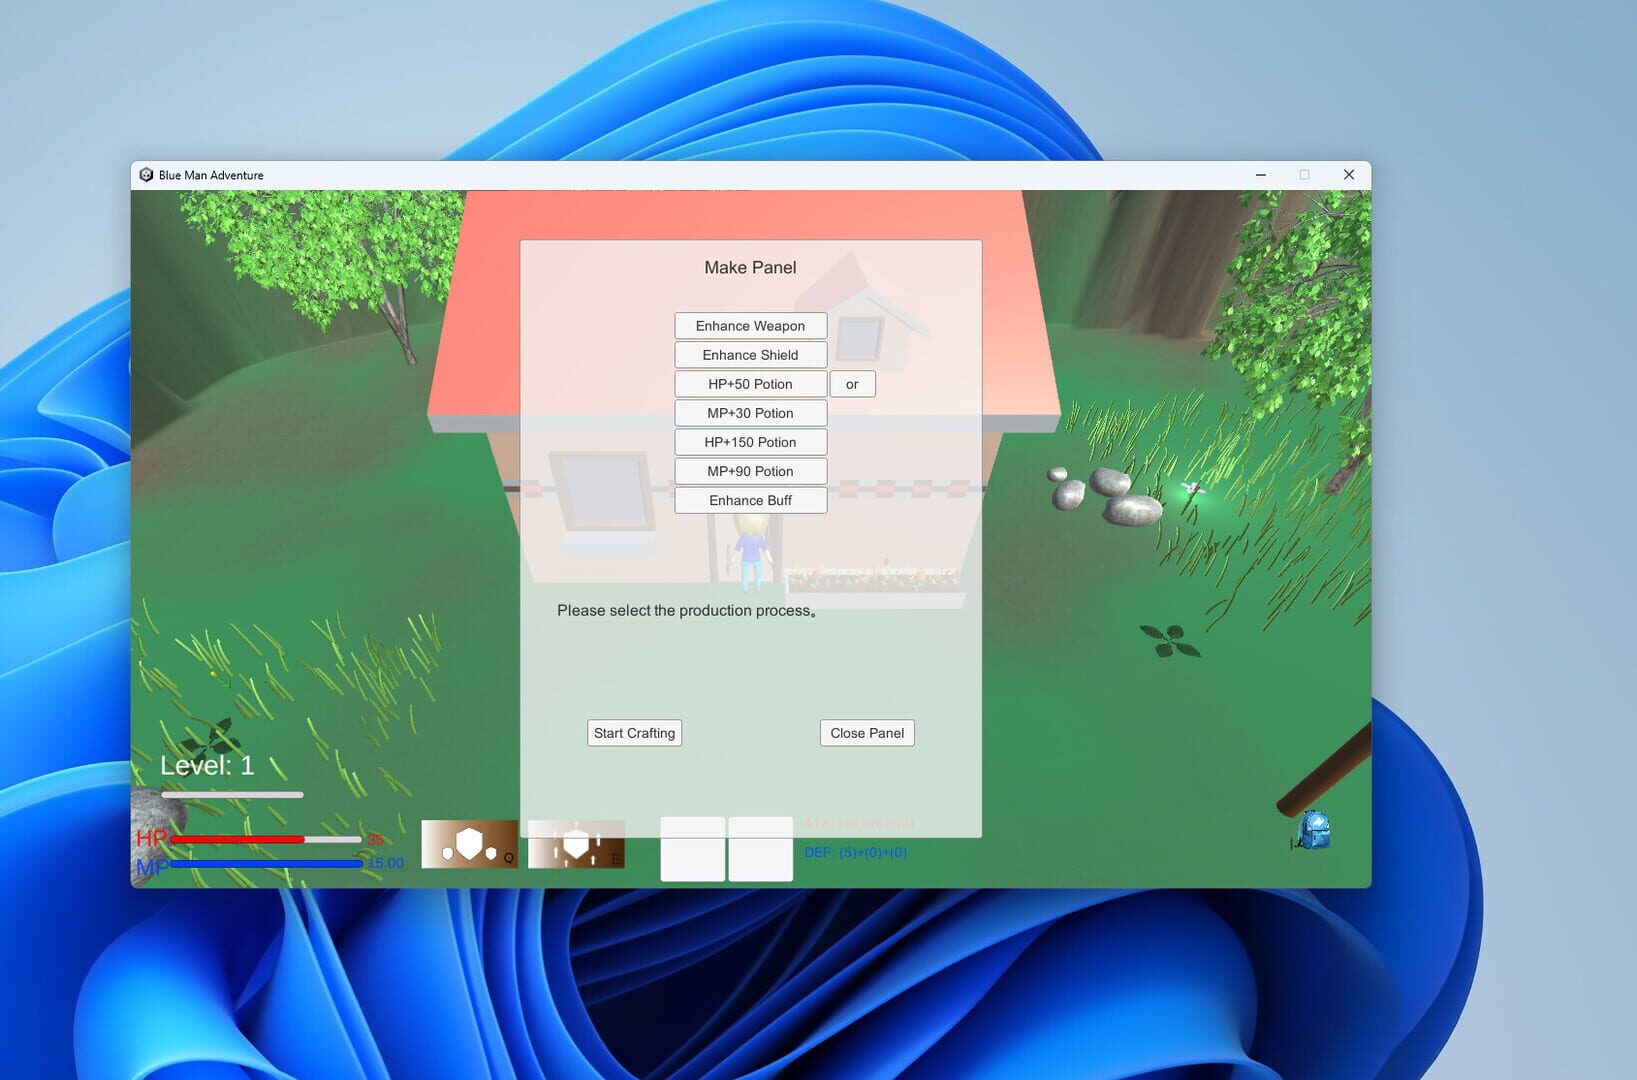Click the 'or' button beside HP+50 Potion
This screenshot has height=1080, width=1637.
(852, 384)
